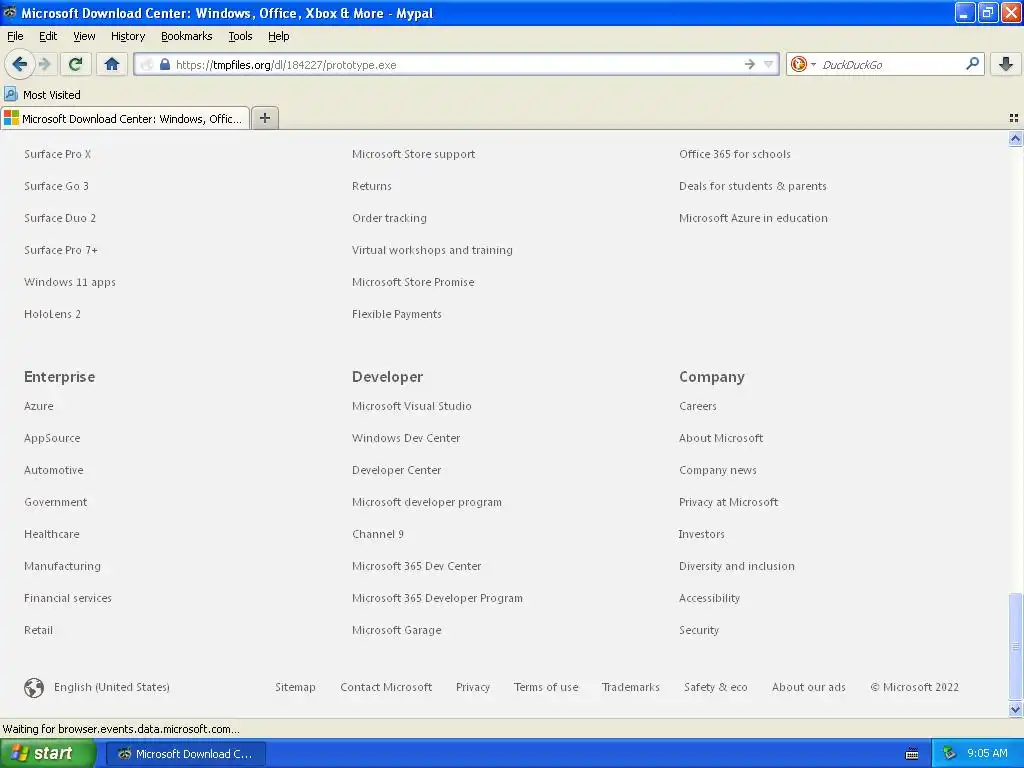Click the magnifying glass search icon

pyautogui.click(x=972, y=63)
